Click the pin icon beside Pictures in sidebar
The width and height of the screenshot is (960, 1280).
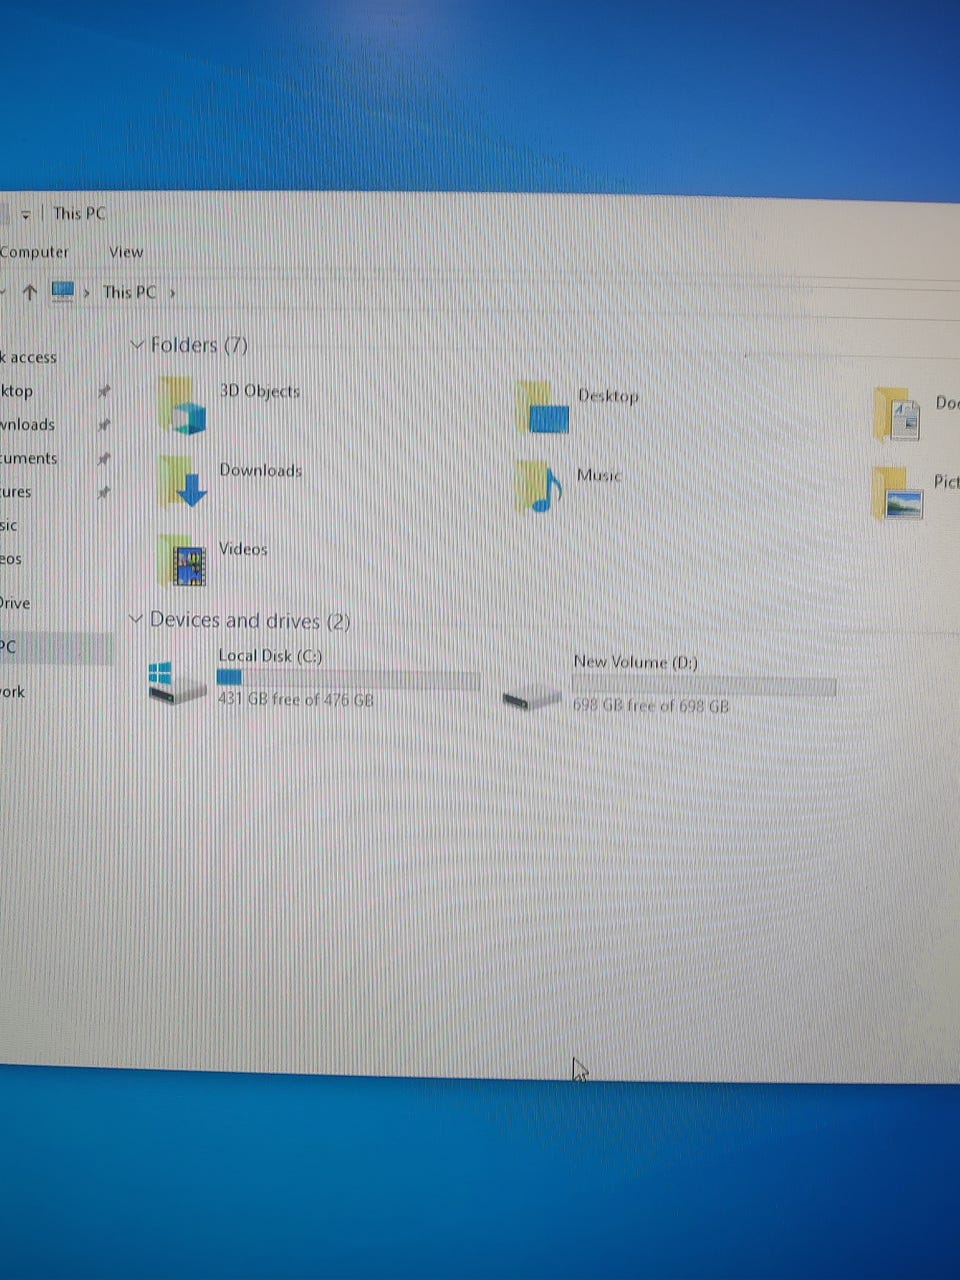pos(104,492)
